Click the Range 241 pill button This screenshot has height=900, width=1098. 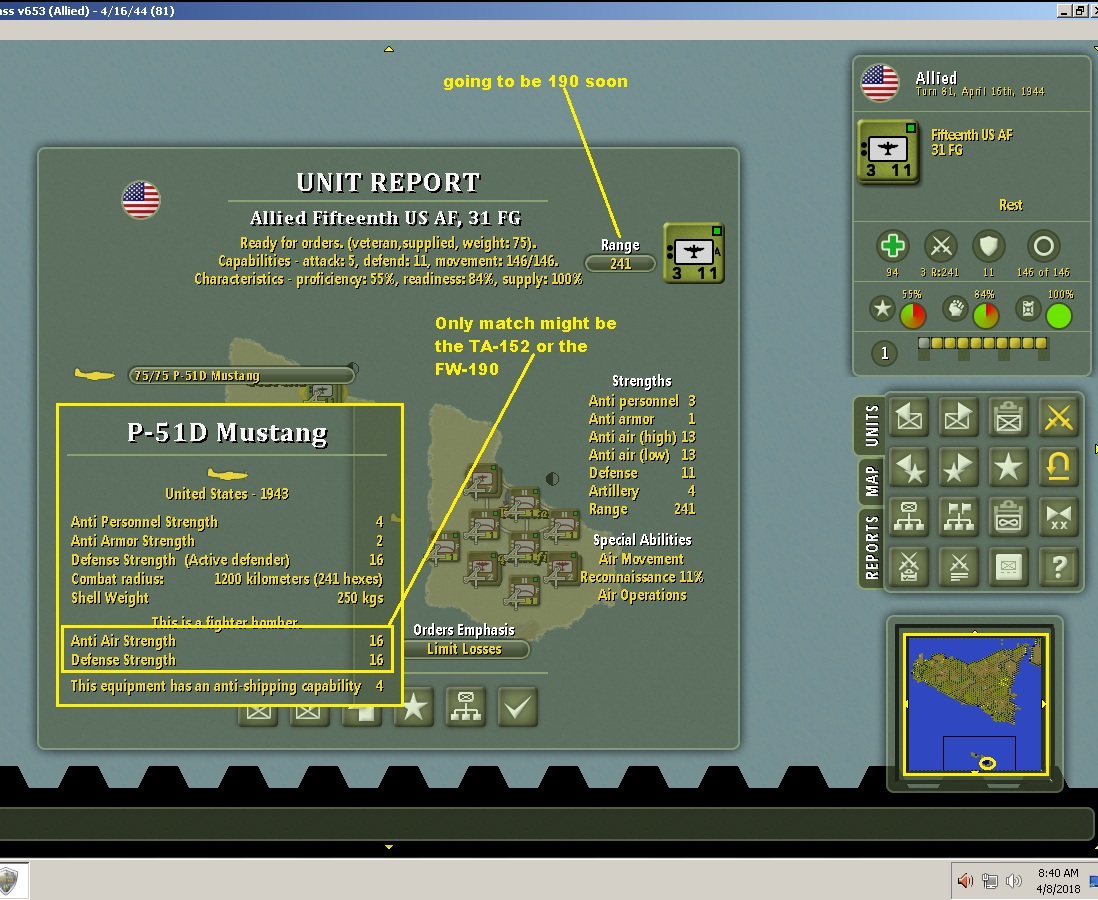620,263
